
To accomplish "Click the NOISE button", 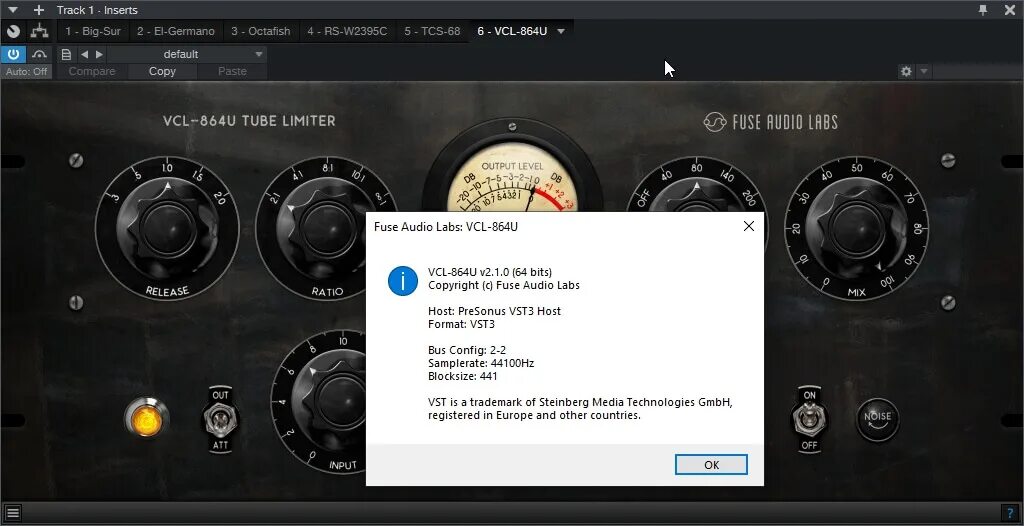I will click(877, 419).
